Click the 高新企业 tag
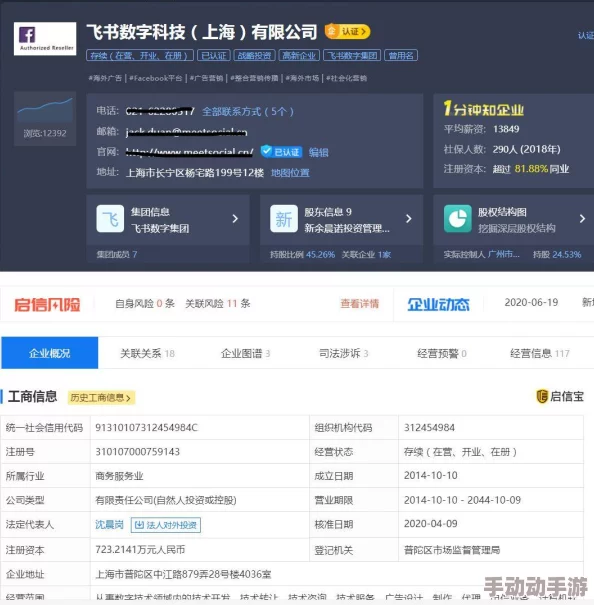 [299, 56]
